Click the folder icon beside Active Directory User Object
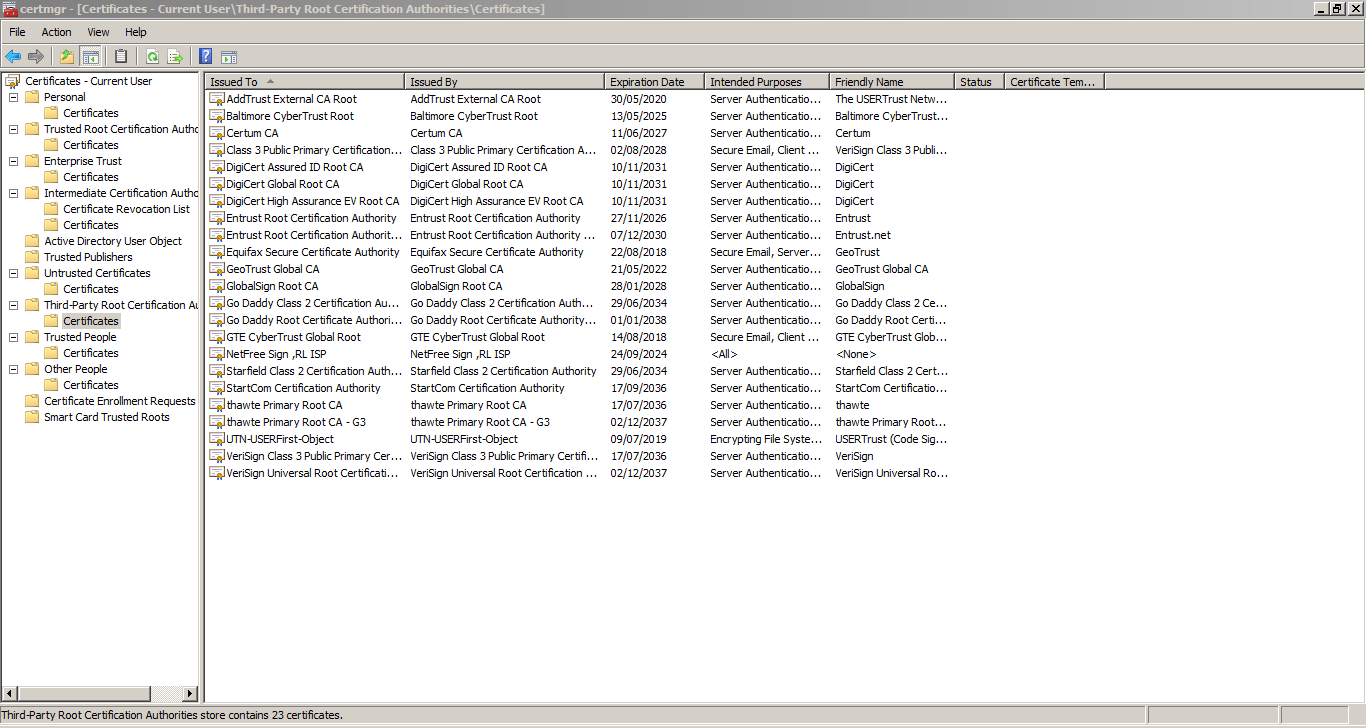The image size is (1366, 728). click(x=32, y=241)
